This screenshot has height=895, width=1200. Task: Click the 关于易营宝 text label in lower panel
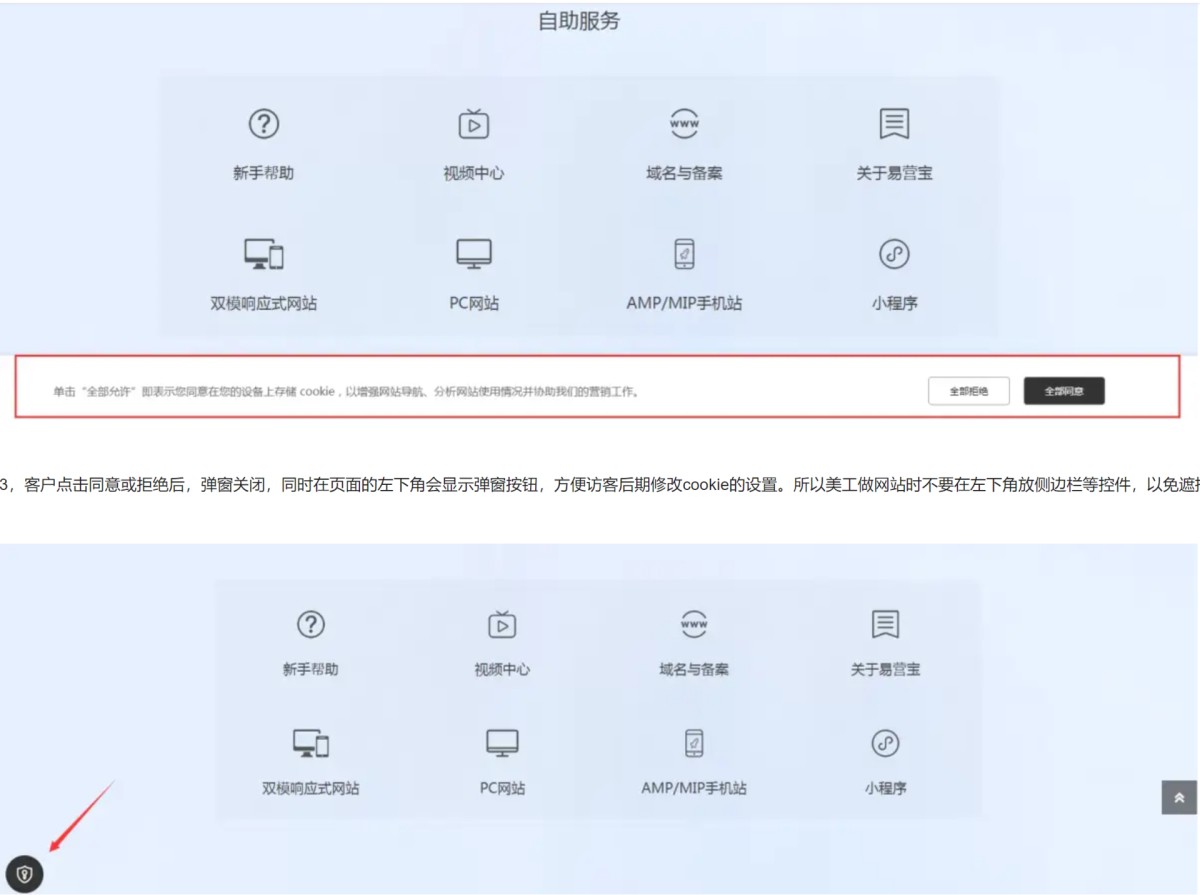click(885, 669)
